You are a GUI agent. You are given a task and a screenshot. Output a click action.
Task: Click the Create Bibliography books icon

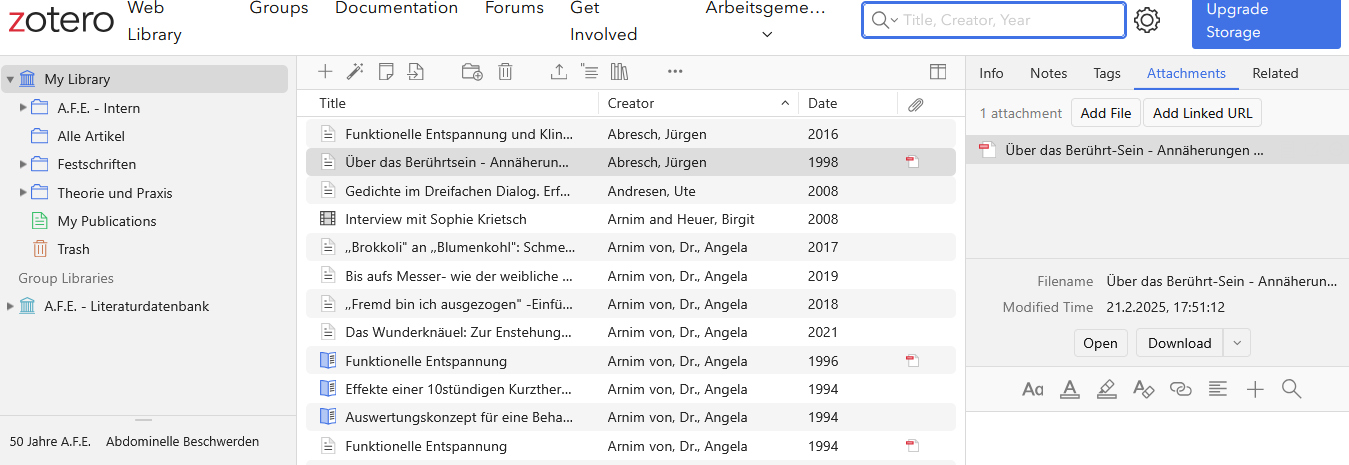coord(619,71)
